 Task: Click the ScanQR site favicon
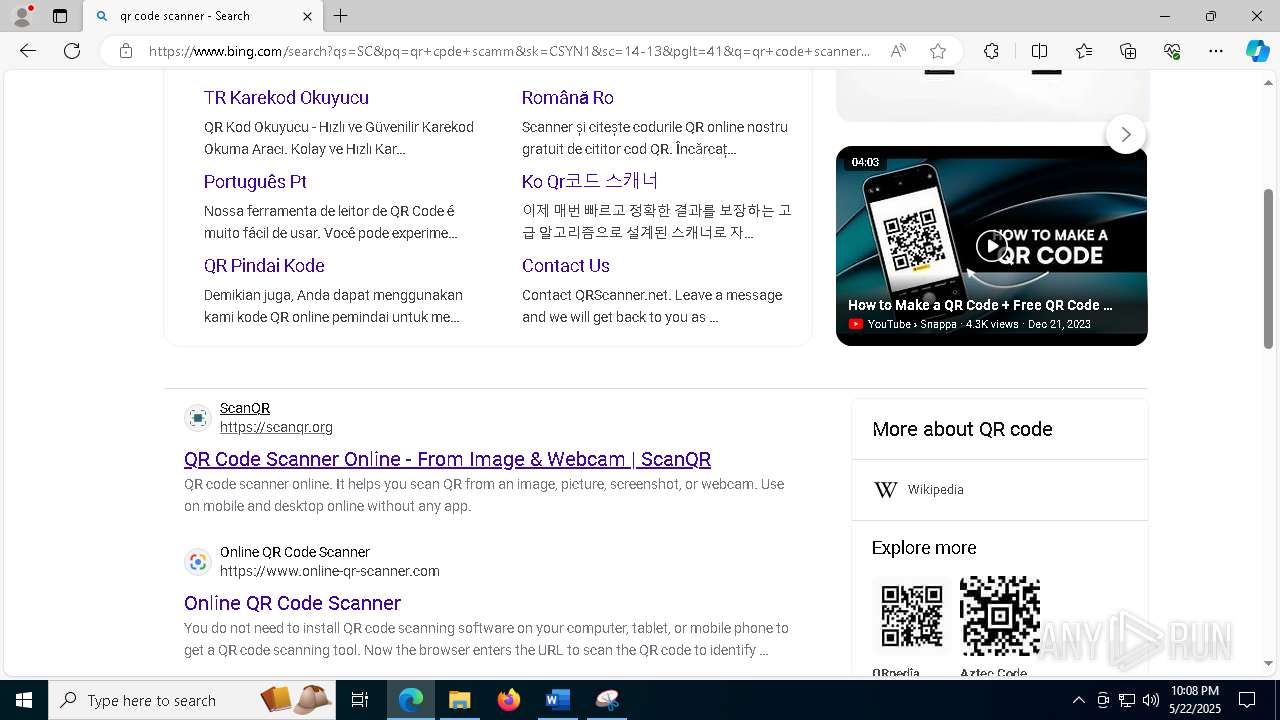click(198, 418)
